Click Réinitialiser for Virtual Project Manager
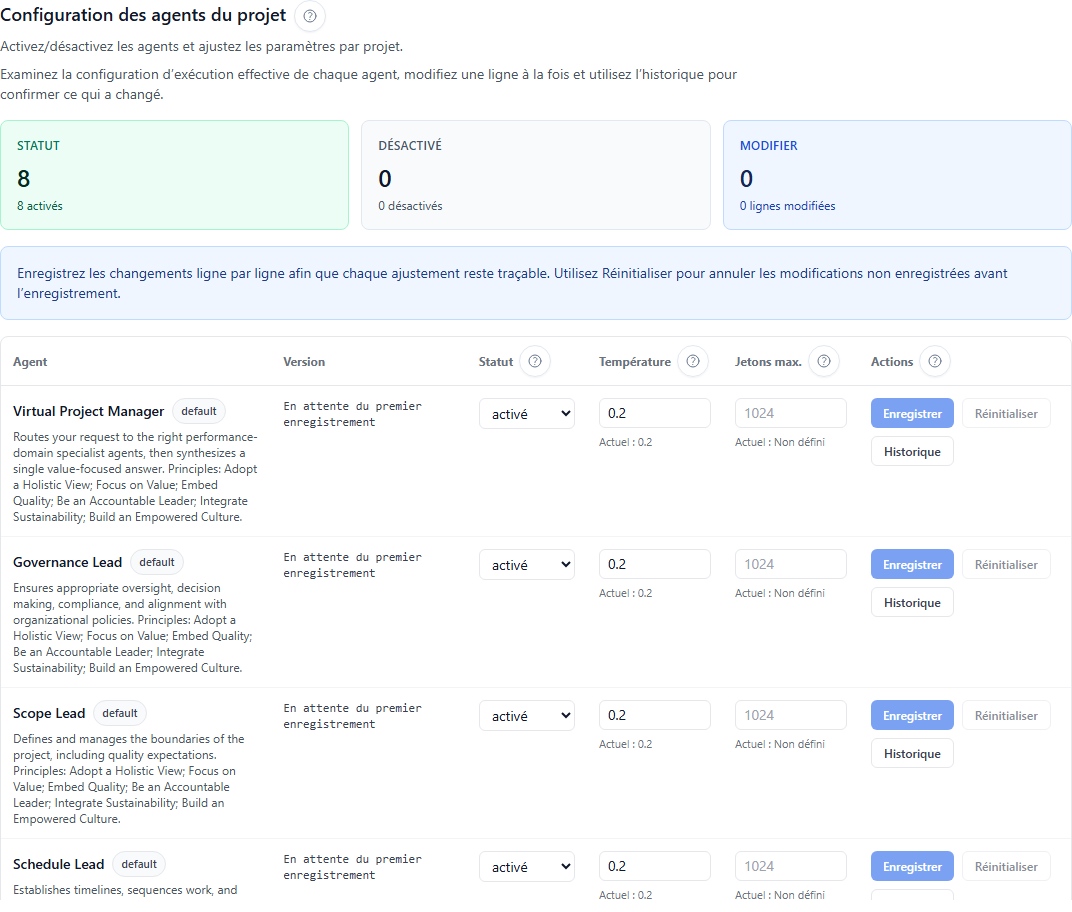Viewport: 1072px width, 912px height. point(1006,413)
